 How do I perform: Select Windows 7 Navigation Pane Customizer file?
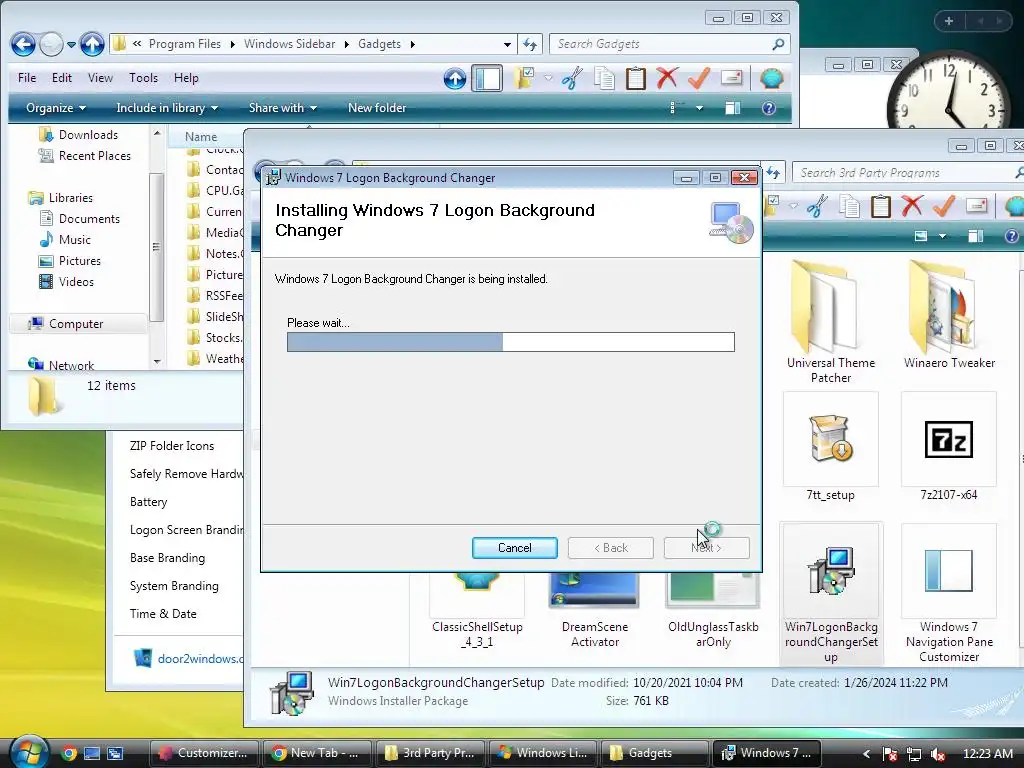949,593
